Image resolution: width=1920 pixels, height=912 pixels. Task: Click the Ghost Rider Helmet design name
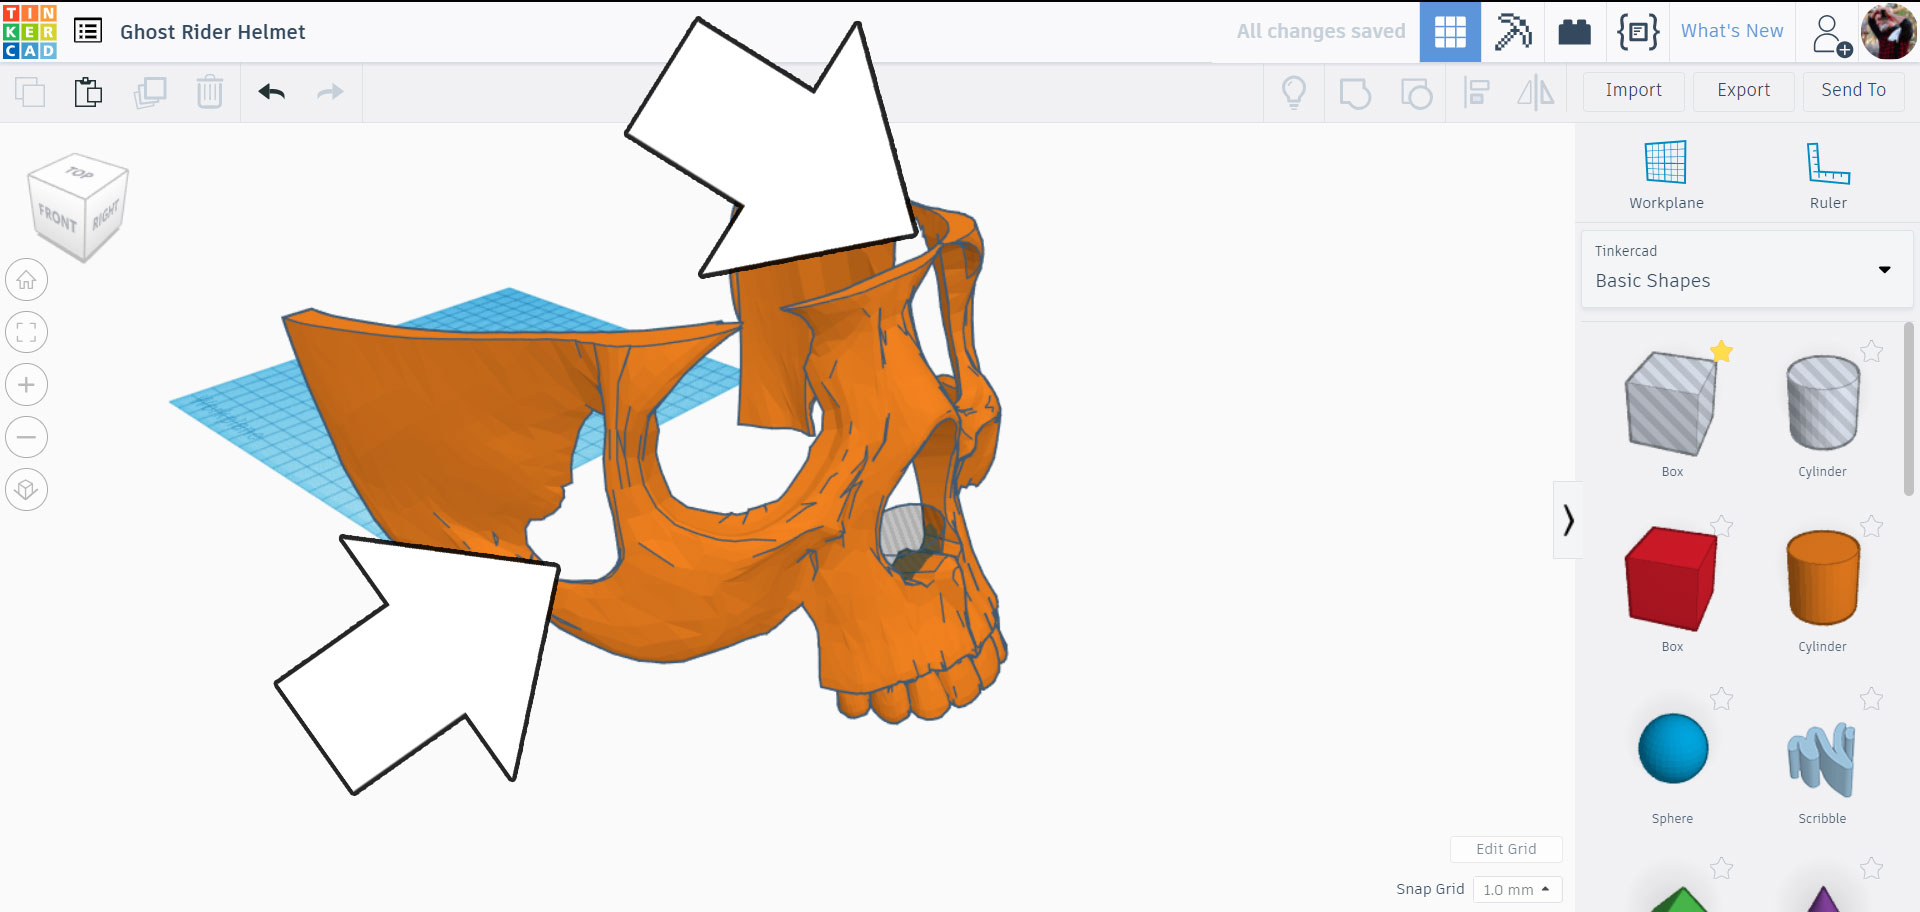click(213, 32)
